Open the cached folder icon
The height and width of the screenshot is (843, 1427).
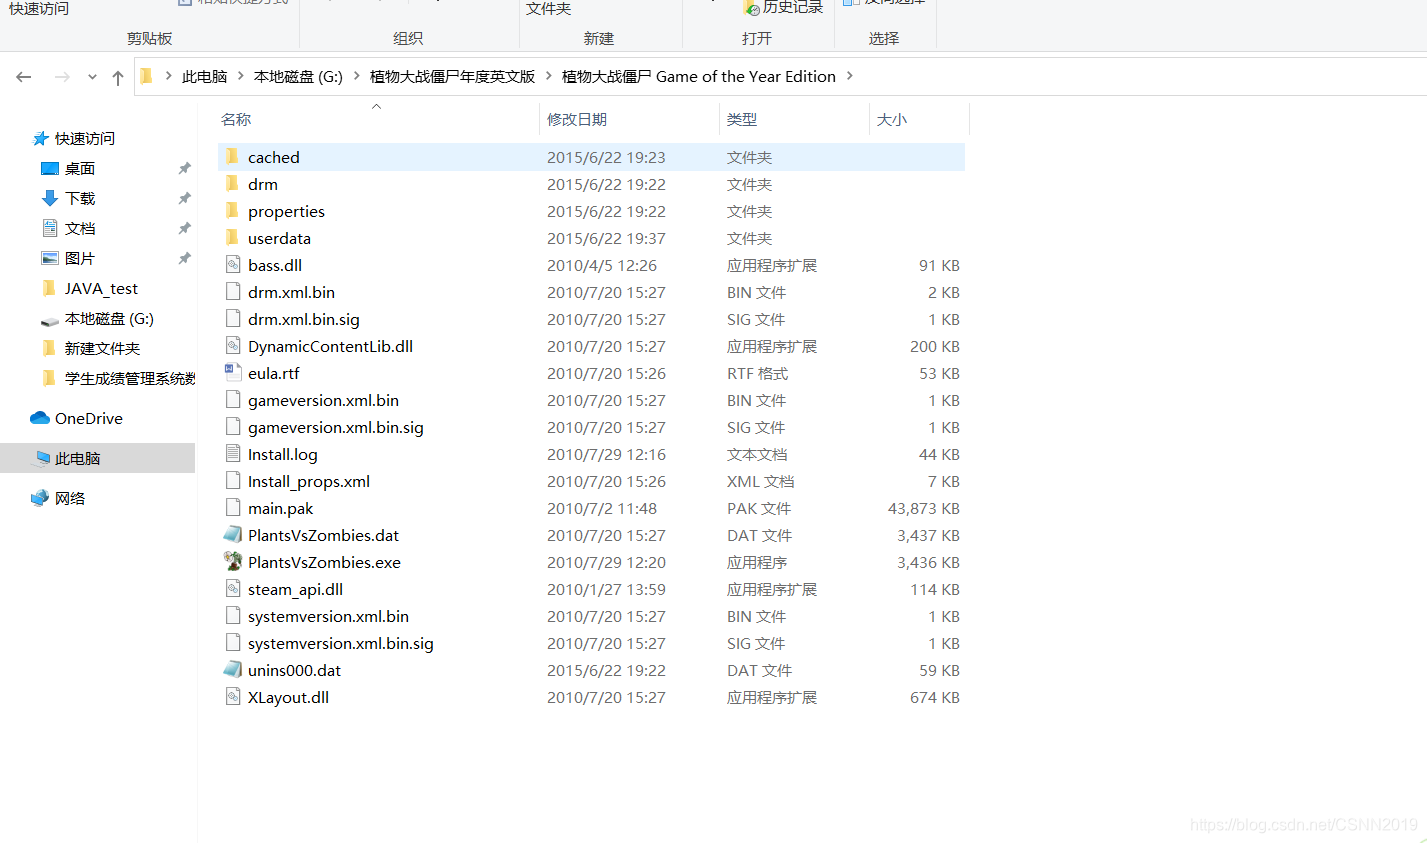232,157
